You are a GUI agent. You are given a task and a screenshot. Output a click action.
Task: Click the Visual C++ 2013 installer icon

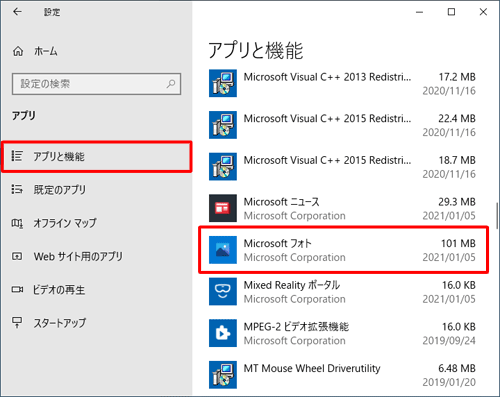coord(223,83)
